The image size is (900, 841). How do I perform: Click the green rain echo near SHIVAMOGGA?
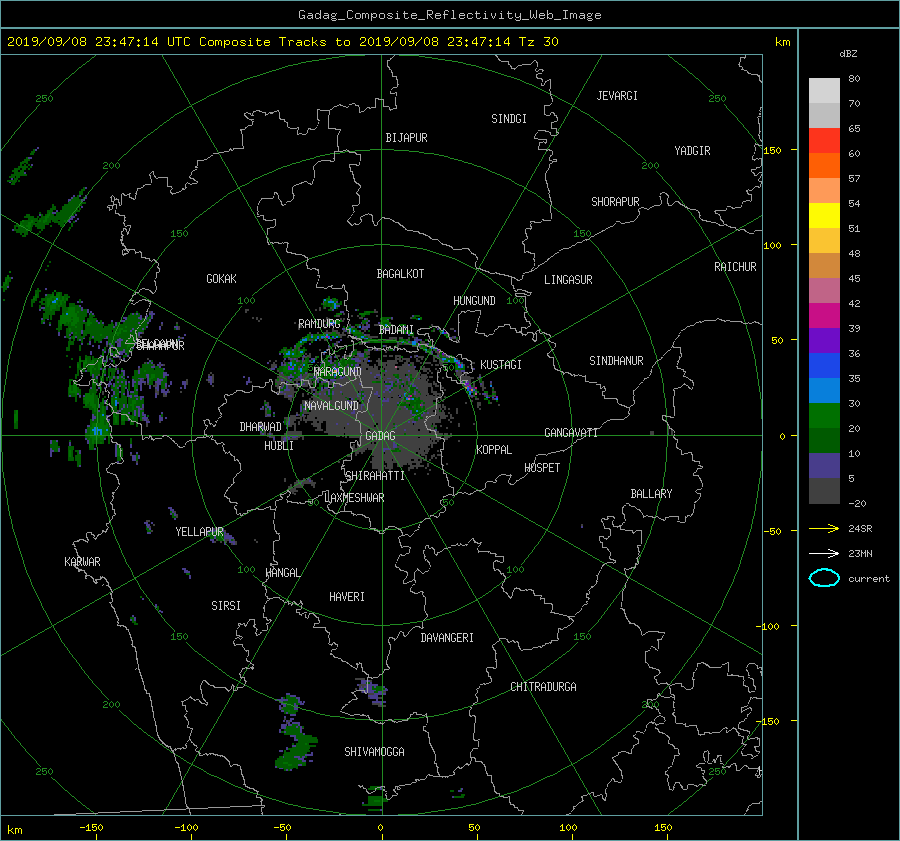coord(297,749)
